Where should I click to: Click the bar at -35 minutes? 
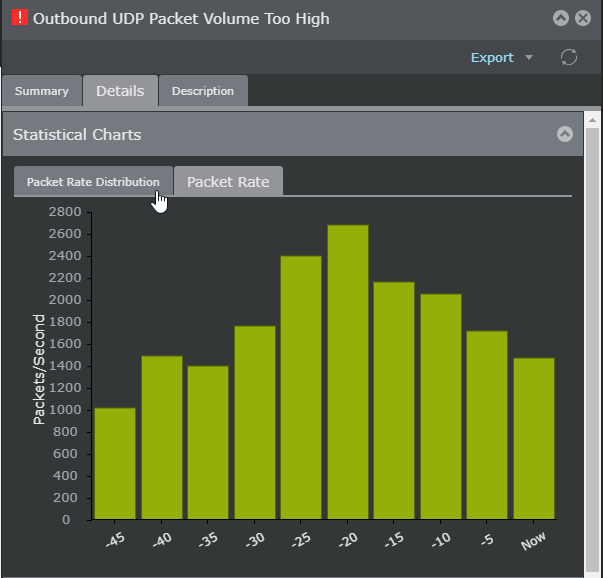208,443
